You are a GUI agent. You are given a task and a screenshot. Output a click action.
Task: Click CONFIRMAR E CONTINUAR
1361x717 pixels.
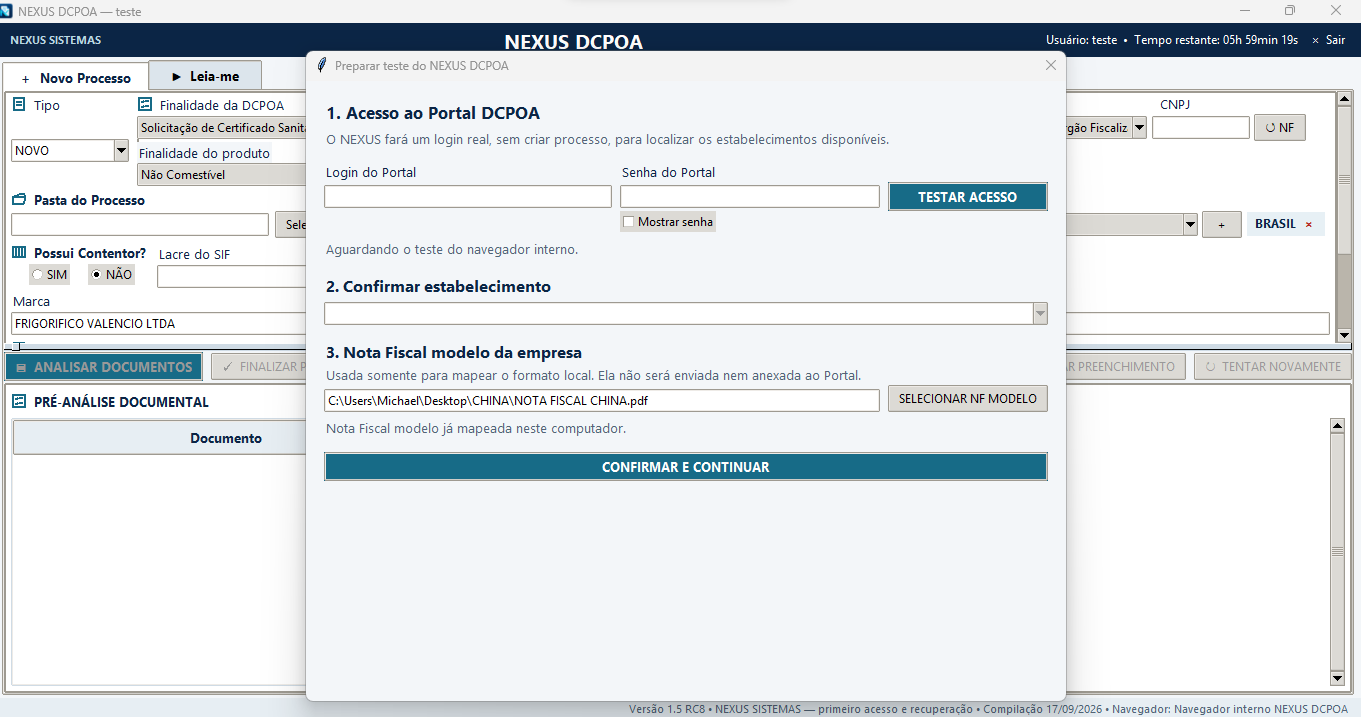point(686,467)
